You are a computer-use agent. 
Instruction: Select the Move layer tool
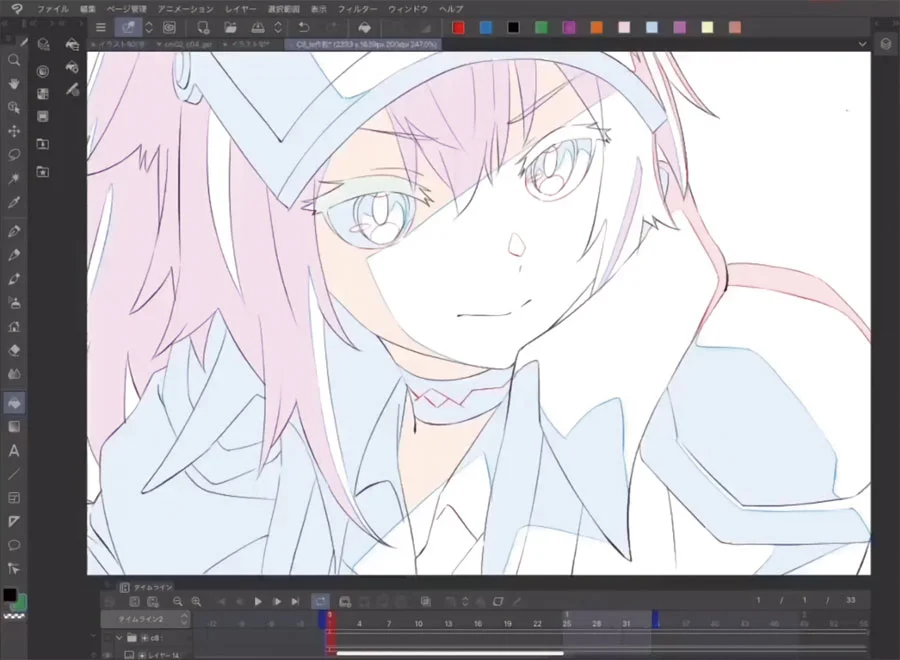pos(14,131)
